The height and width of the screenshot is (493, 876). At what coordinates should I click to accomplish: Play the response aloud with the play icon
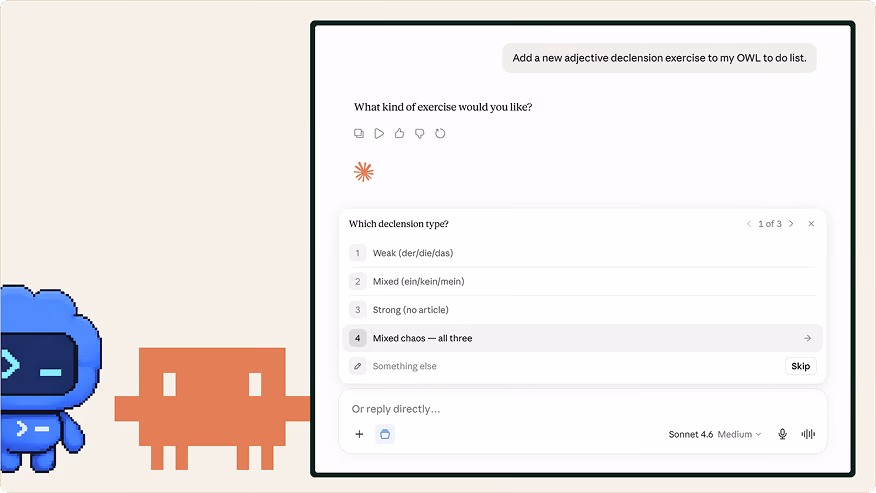[379, 134]
